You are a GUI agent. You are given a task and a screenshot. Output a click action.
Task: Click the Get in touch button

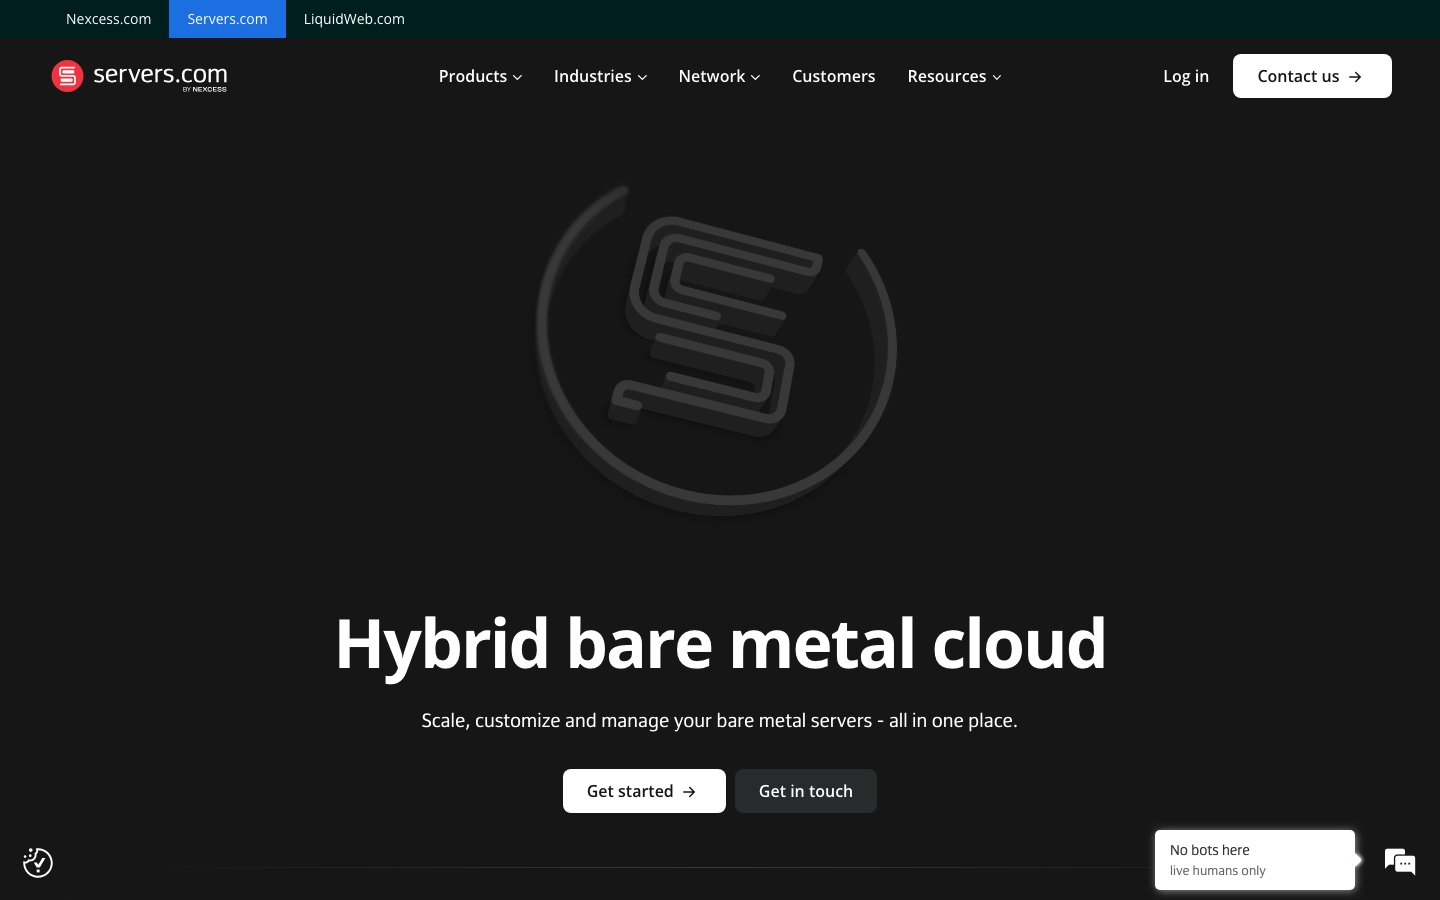click(x=806, y=791)
